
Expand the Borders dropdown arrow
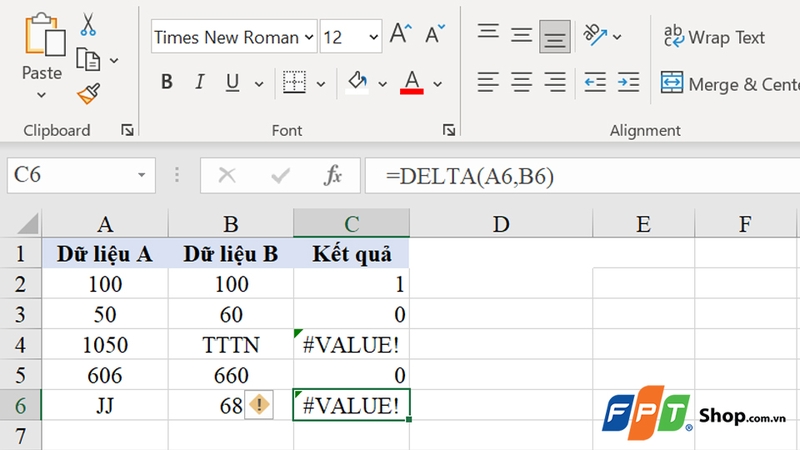[x=321, y=84]
